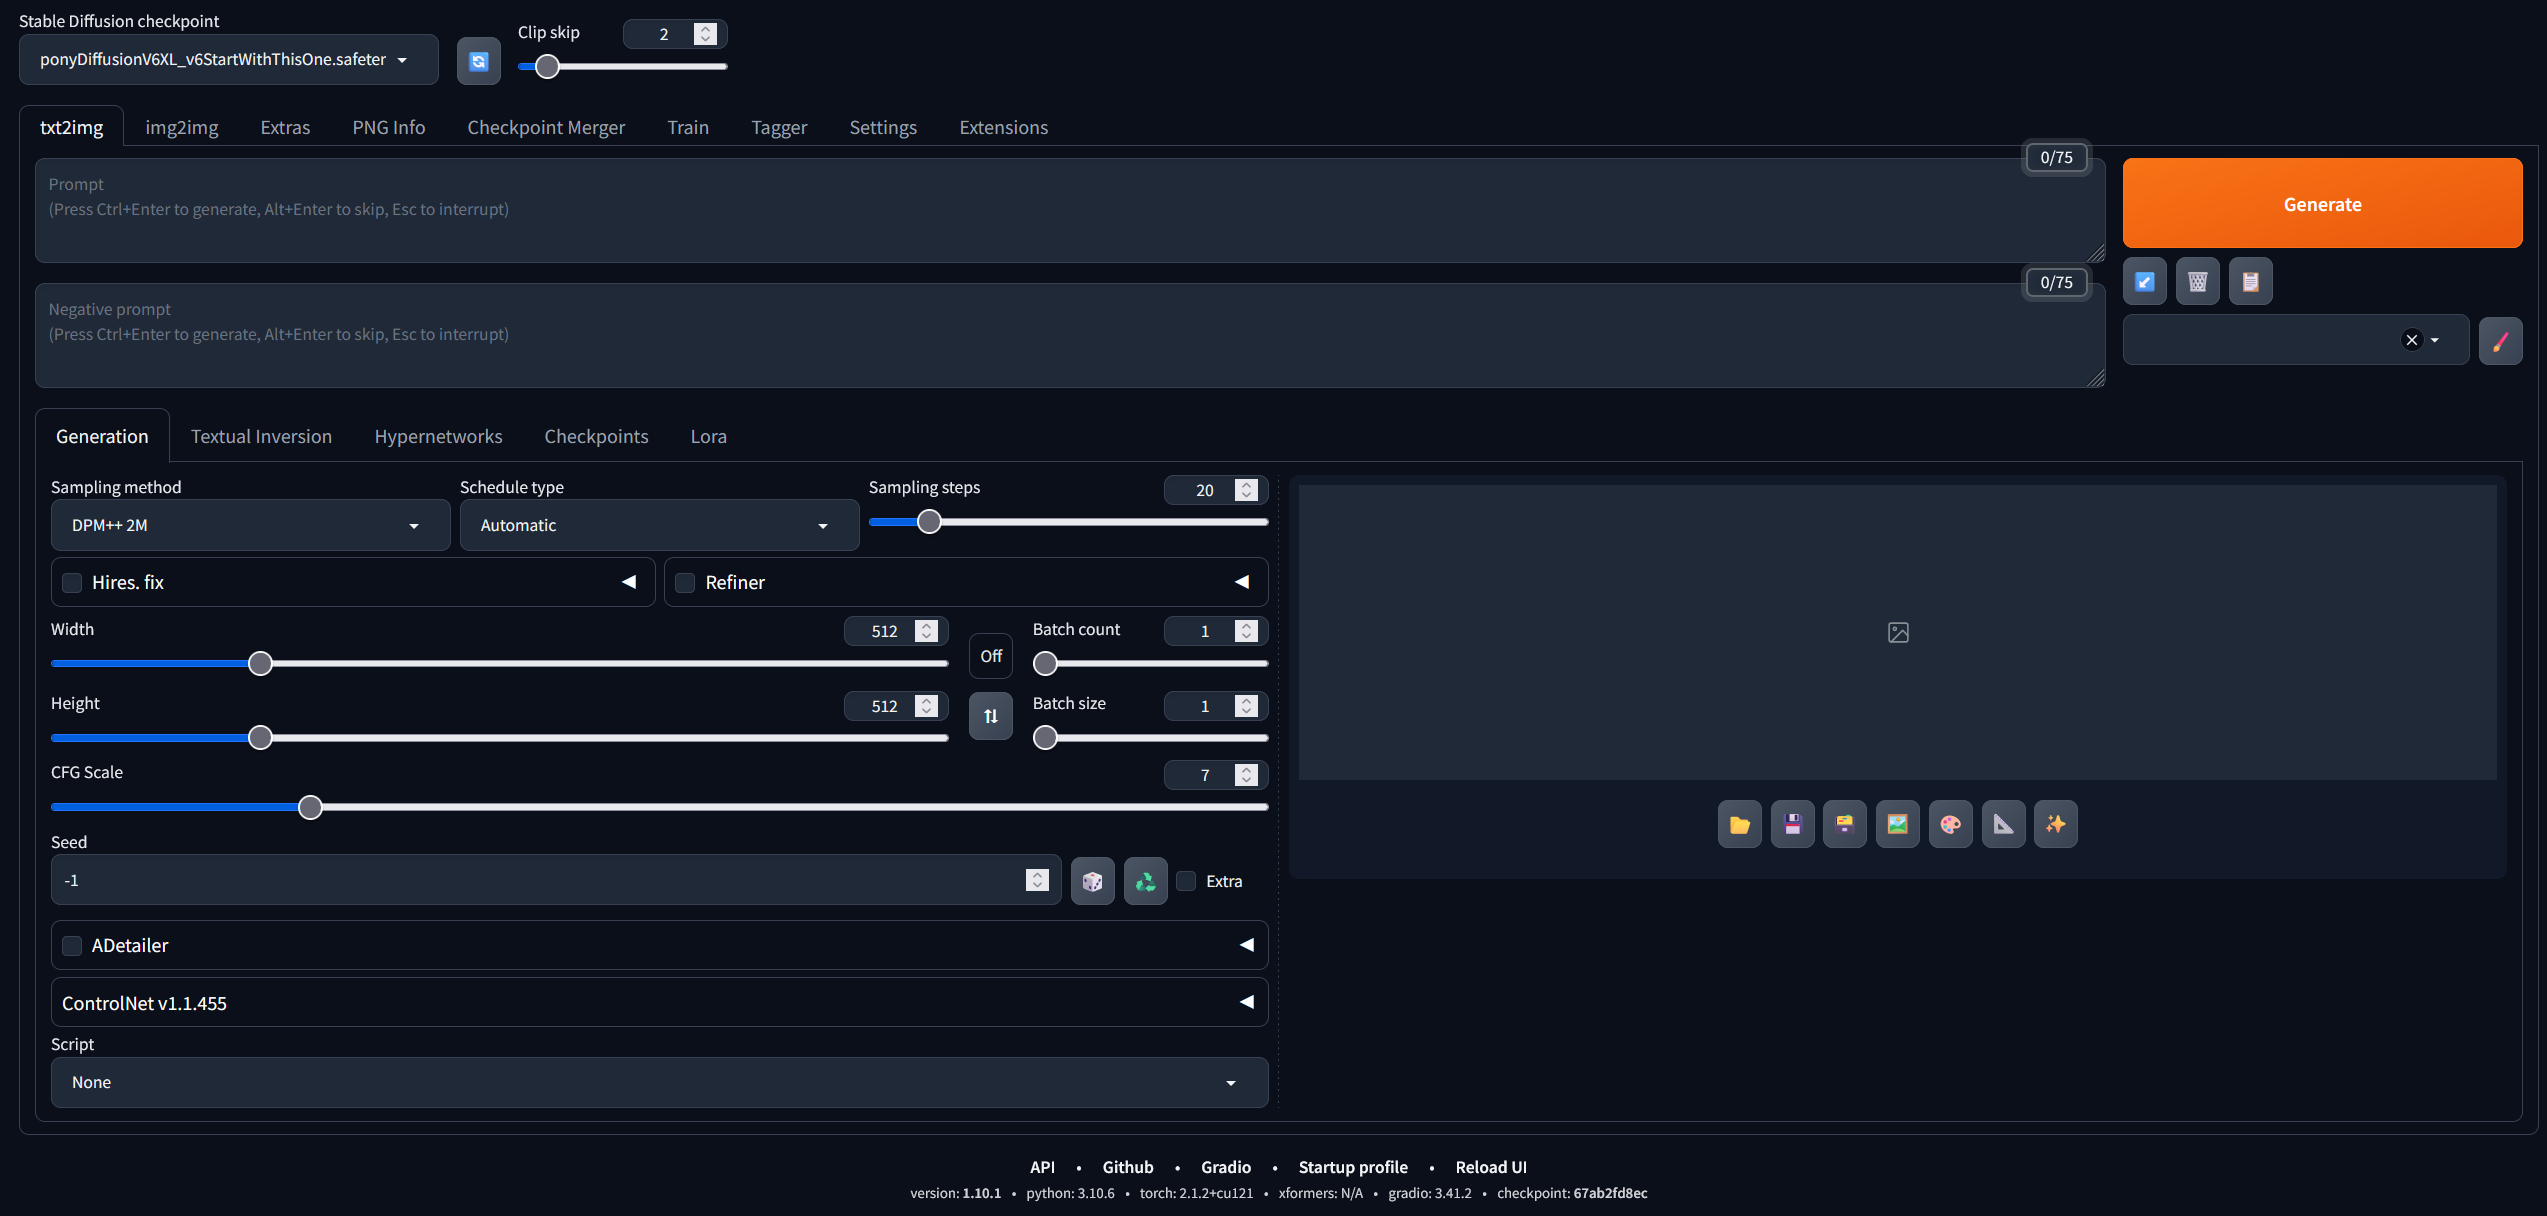Send image to extras ruler icon
This screenshot has height=1216, width=2547.
(x=2003, y=824)
